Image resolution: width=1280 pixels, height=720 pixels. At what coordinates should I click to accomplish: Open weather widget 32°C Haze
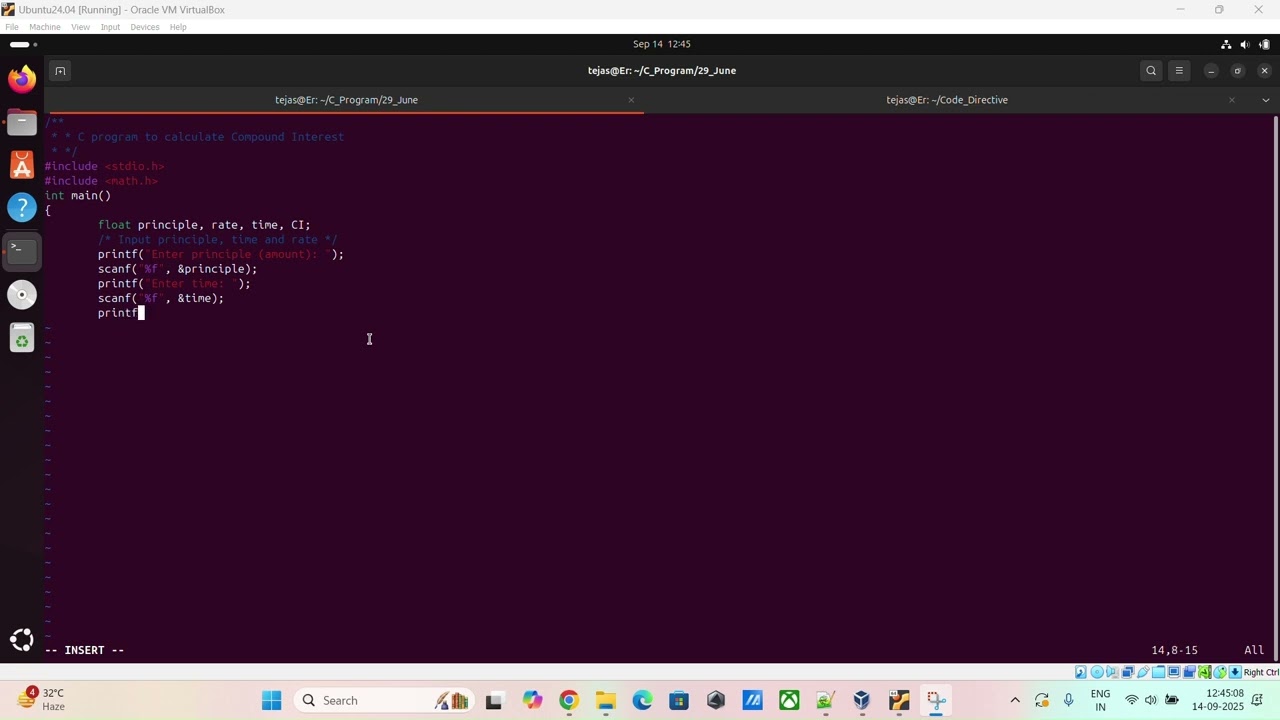pyautogui.click(x=40, y=700)
